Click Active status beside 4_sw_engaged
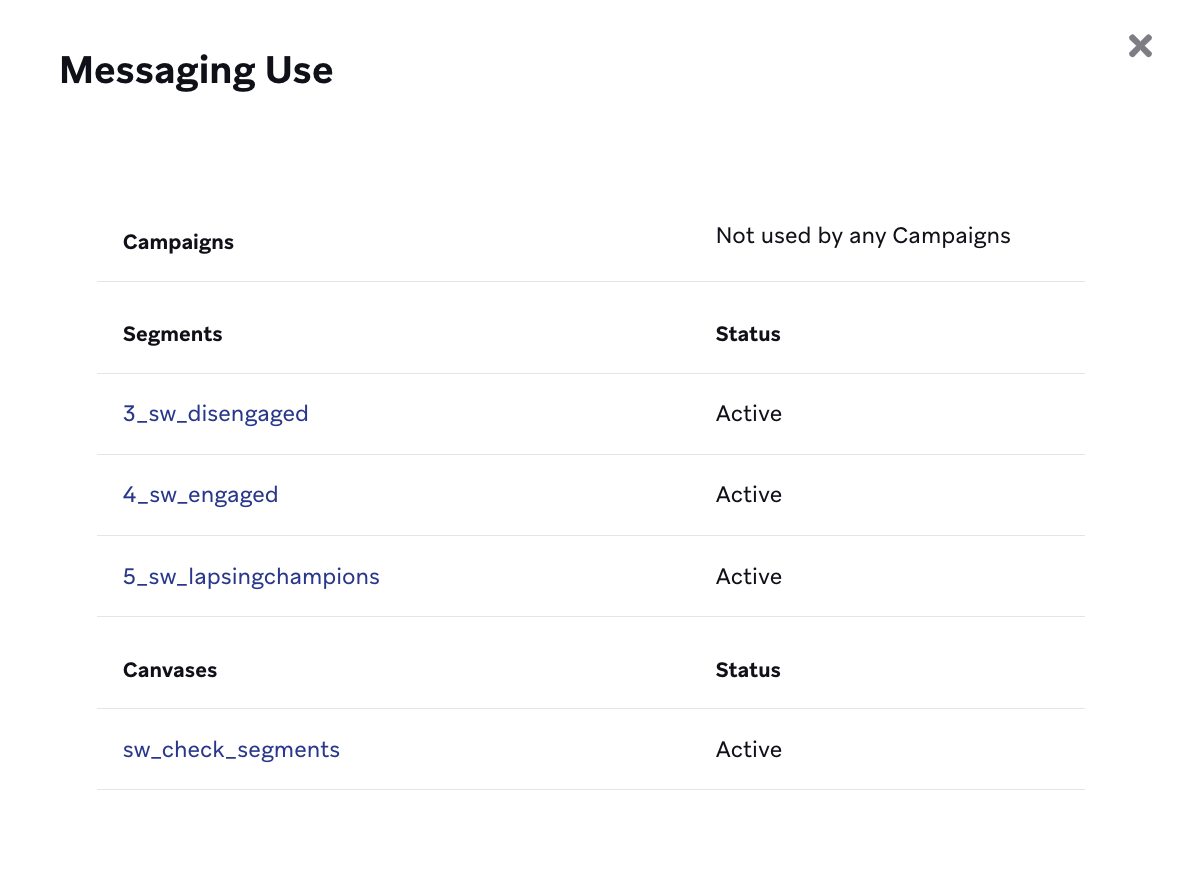The image size is (1194, 888). 748,495
